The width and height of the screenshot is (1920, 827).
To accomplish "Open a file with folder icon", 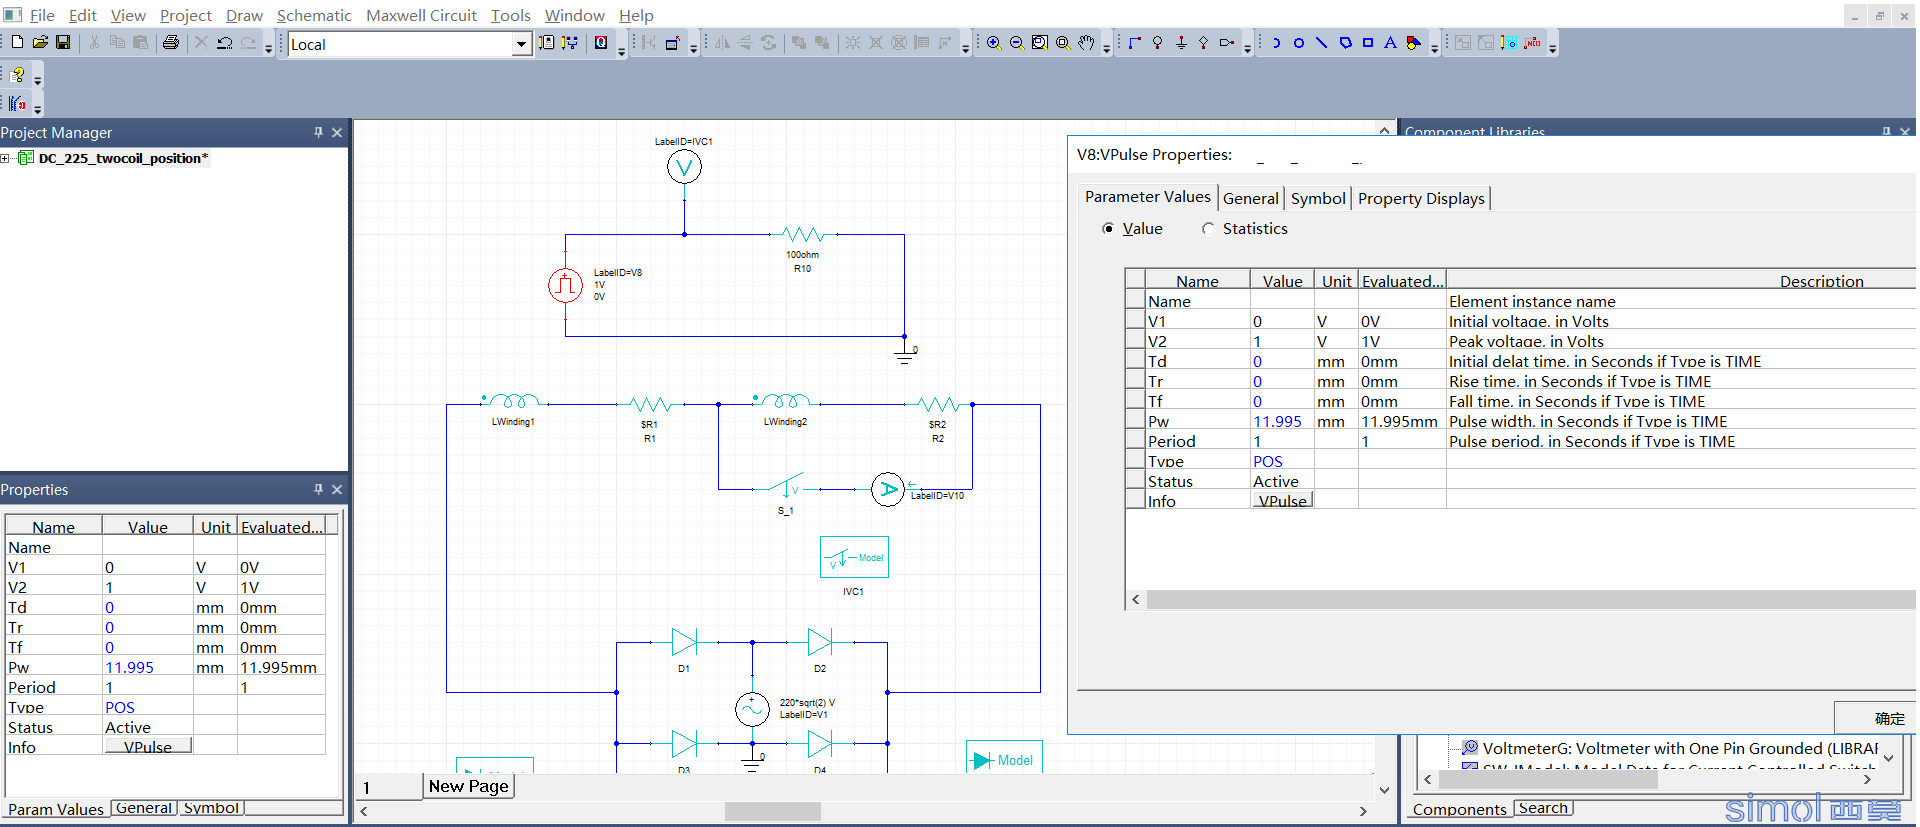I will click(40, 42).
